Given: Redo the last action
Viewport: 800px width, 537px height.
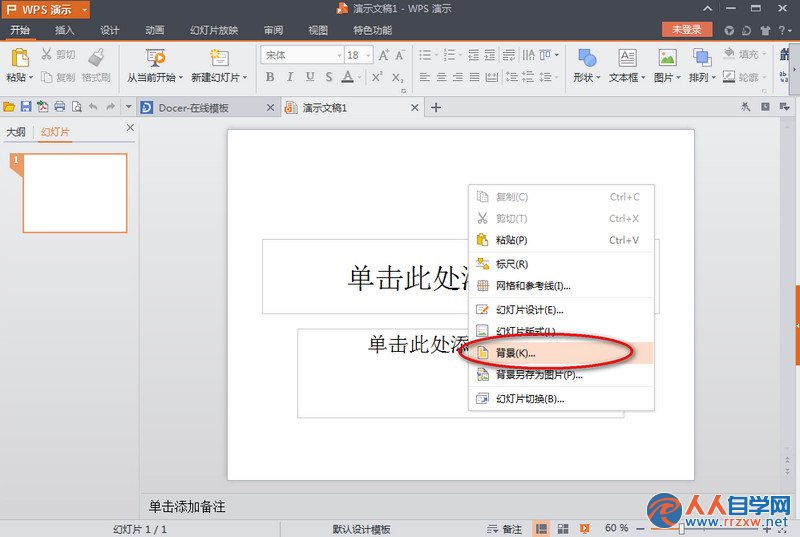Looking at the screenshot, I should 110,107.
